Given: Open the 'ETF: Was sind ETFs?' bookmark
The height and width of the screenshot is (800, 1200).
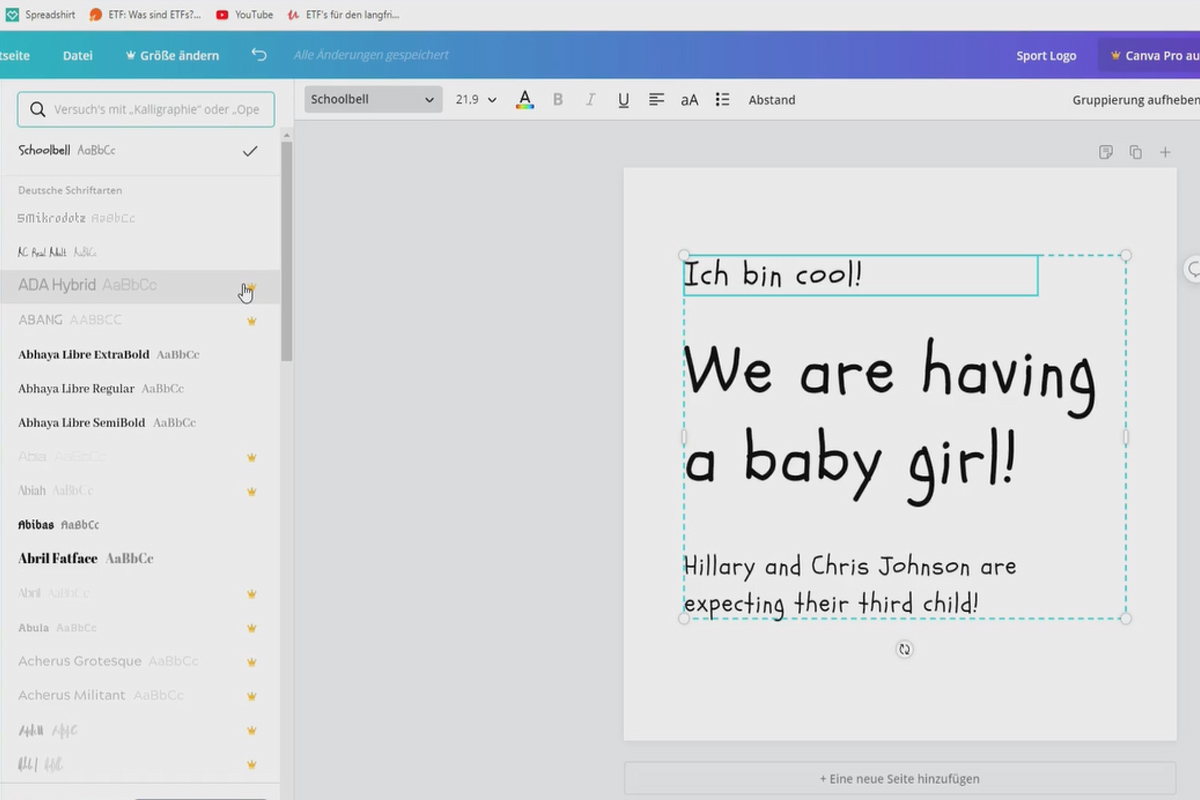Looking at the screenshot, I should click(145, 14).
